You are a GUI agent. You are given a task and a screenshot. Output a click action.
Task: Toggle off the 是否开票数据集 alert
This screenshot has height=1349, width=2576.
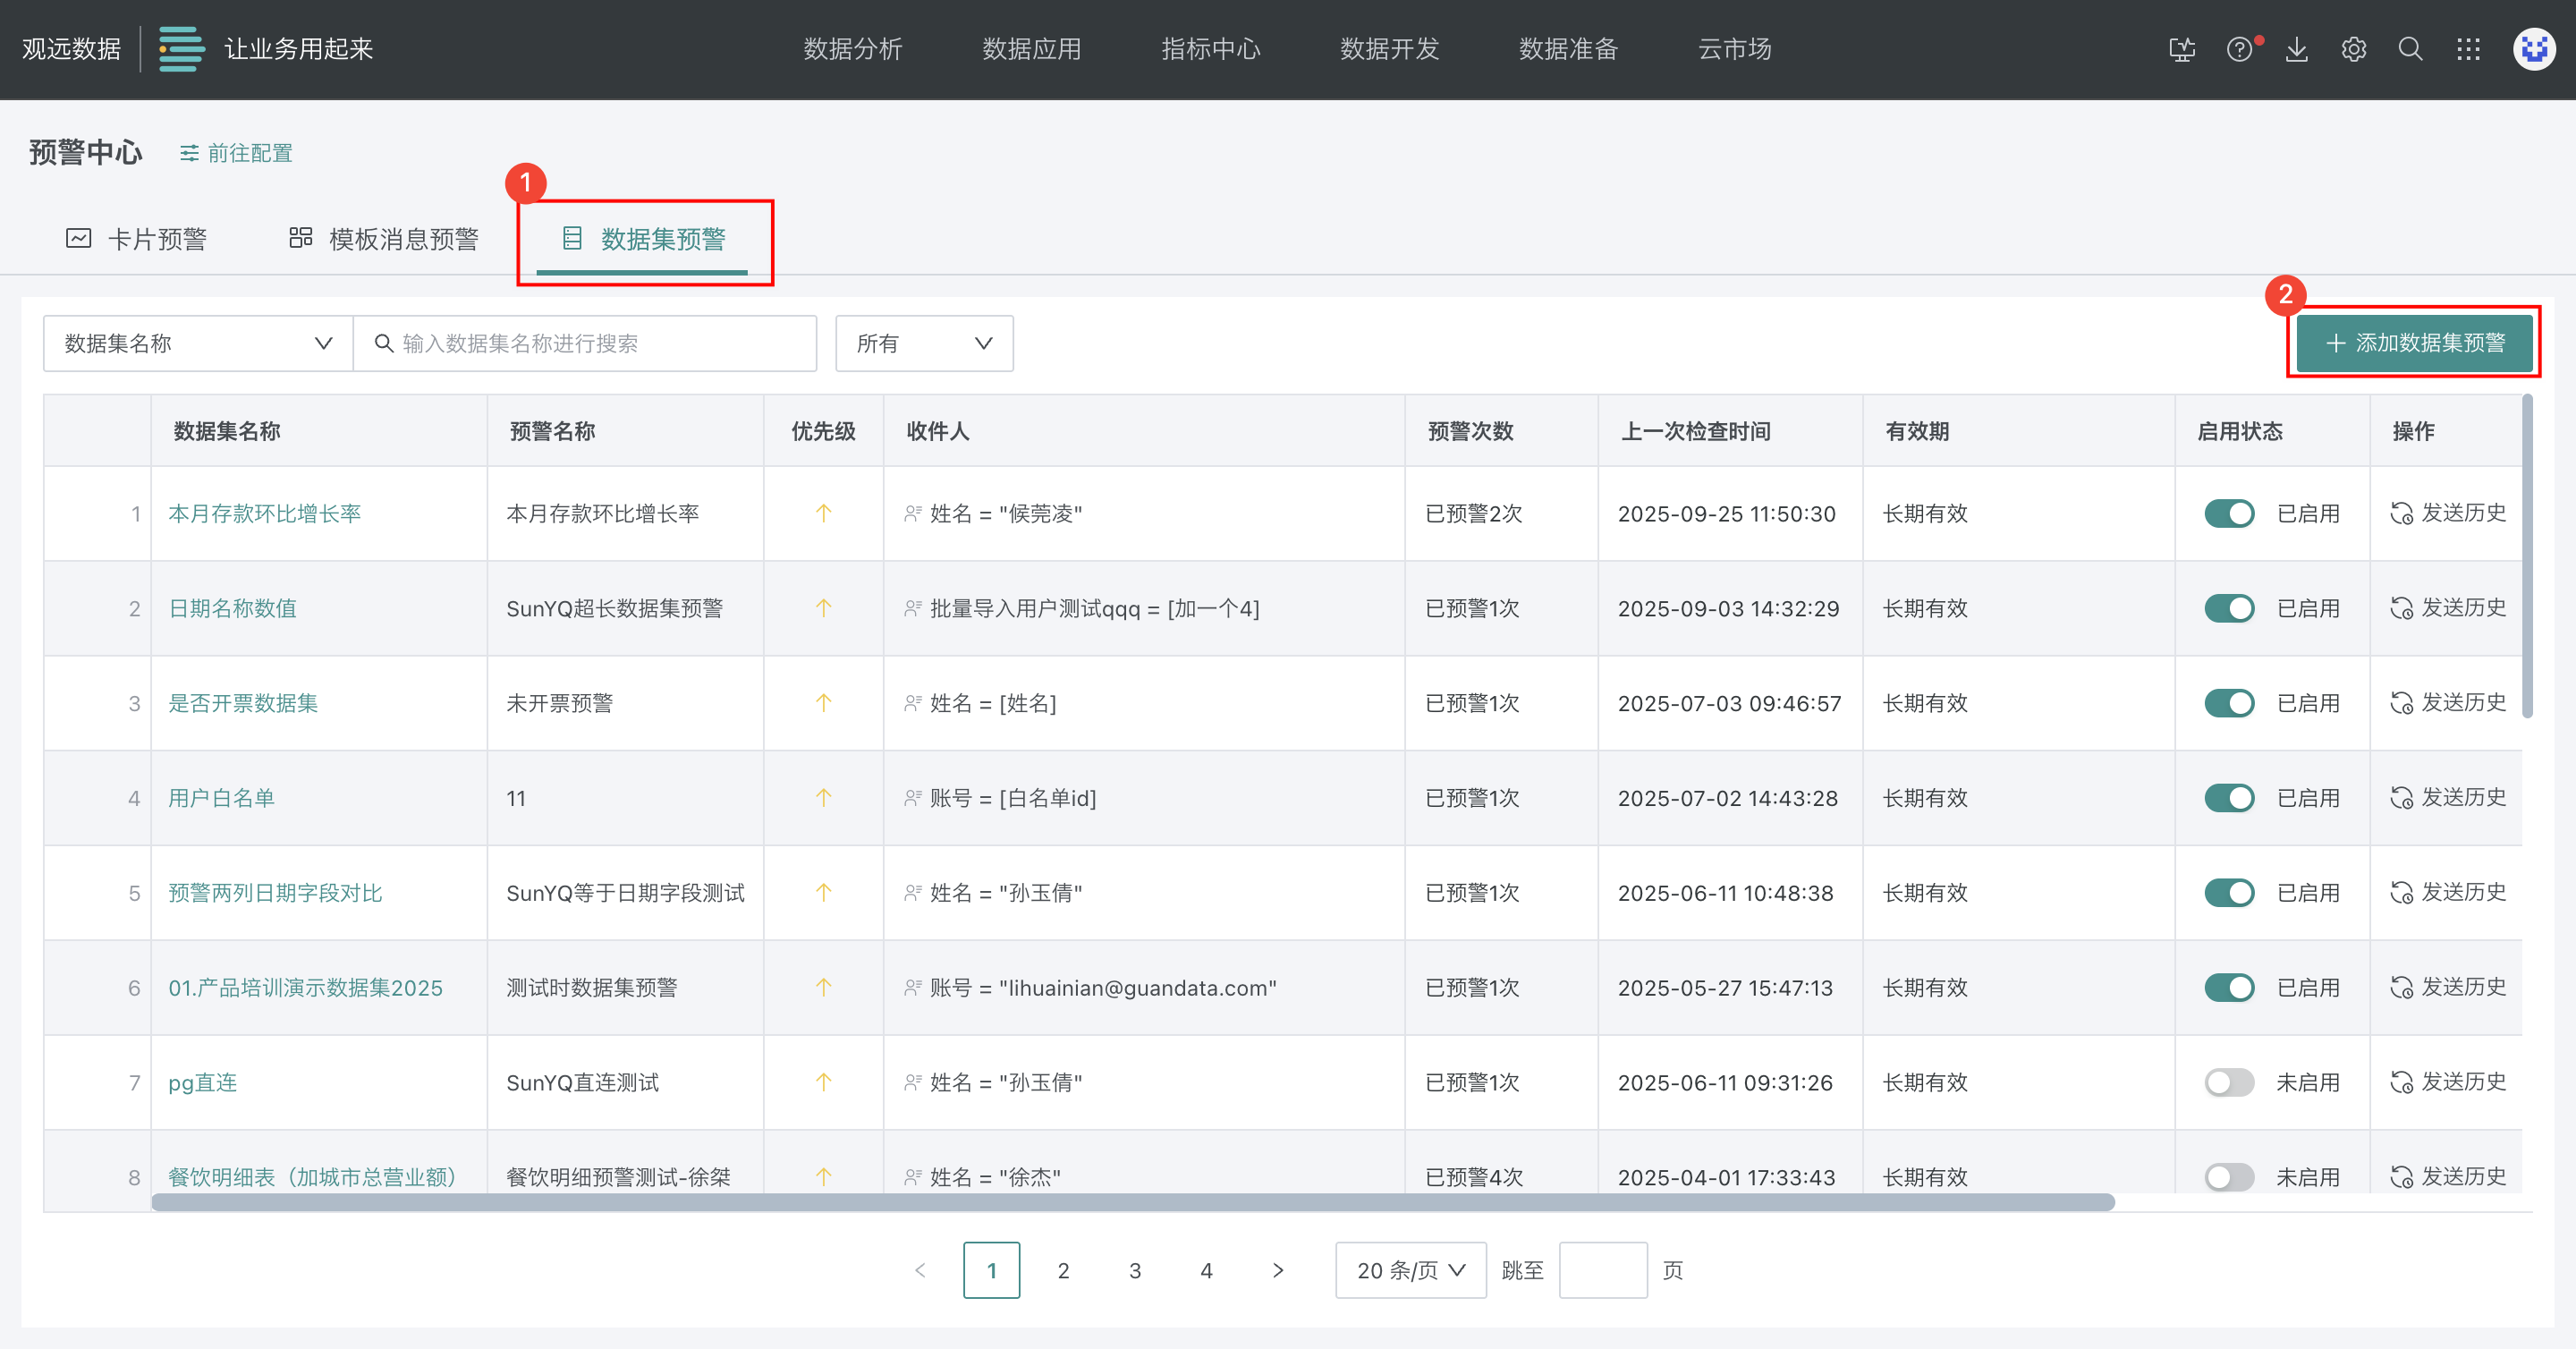coord(2229,704)
